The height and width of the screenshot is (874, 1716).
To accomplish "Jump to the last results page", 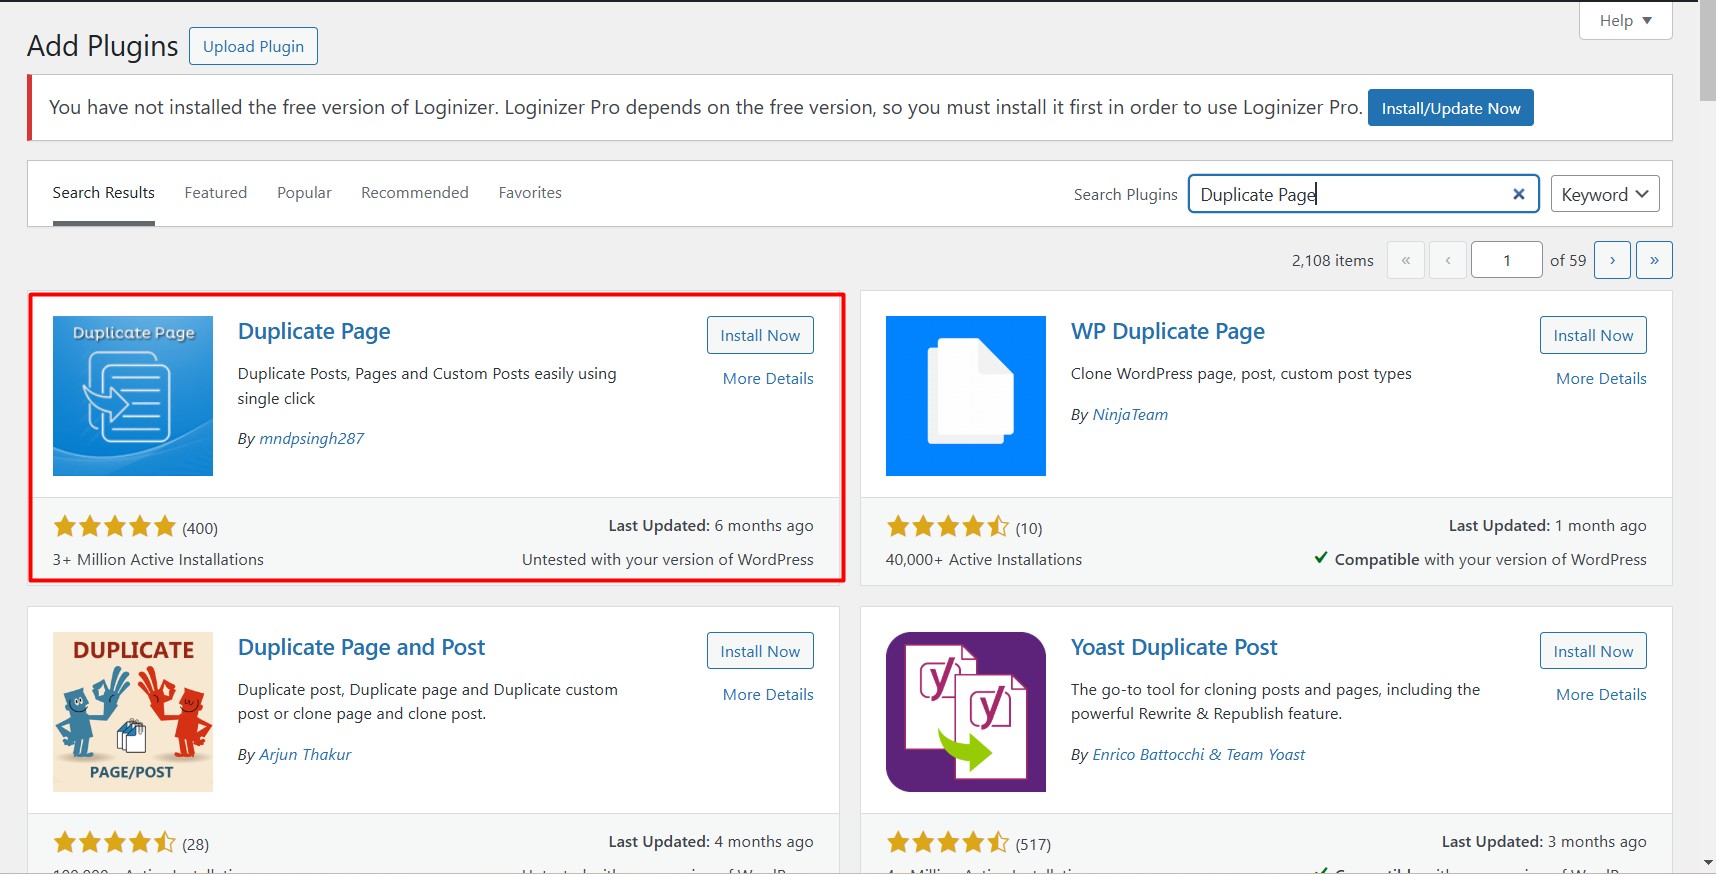I will pos(1654,260).
